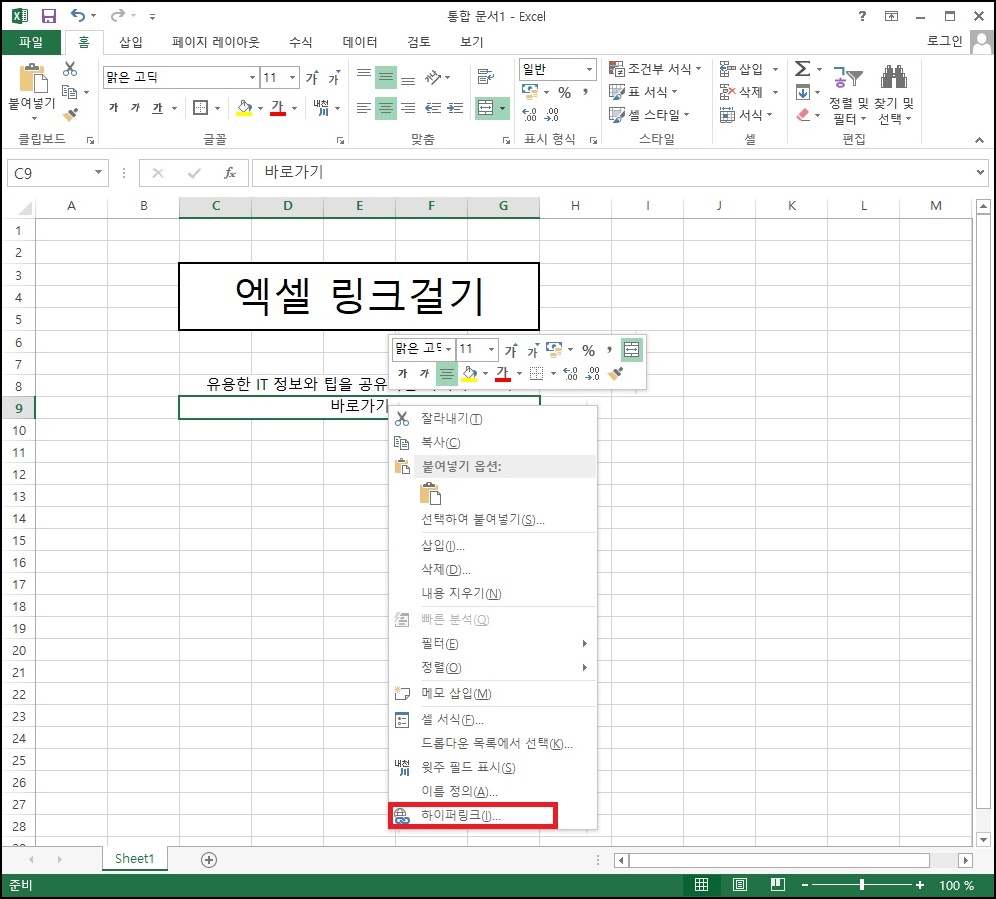The image size is (996, 899).
Task: Click zoom out minus button
Action: tap(805, 885)
